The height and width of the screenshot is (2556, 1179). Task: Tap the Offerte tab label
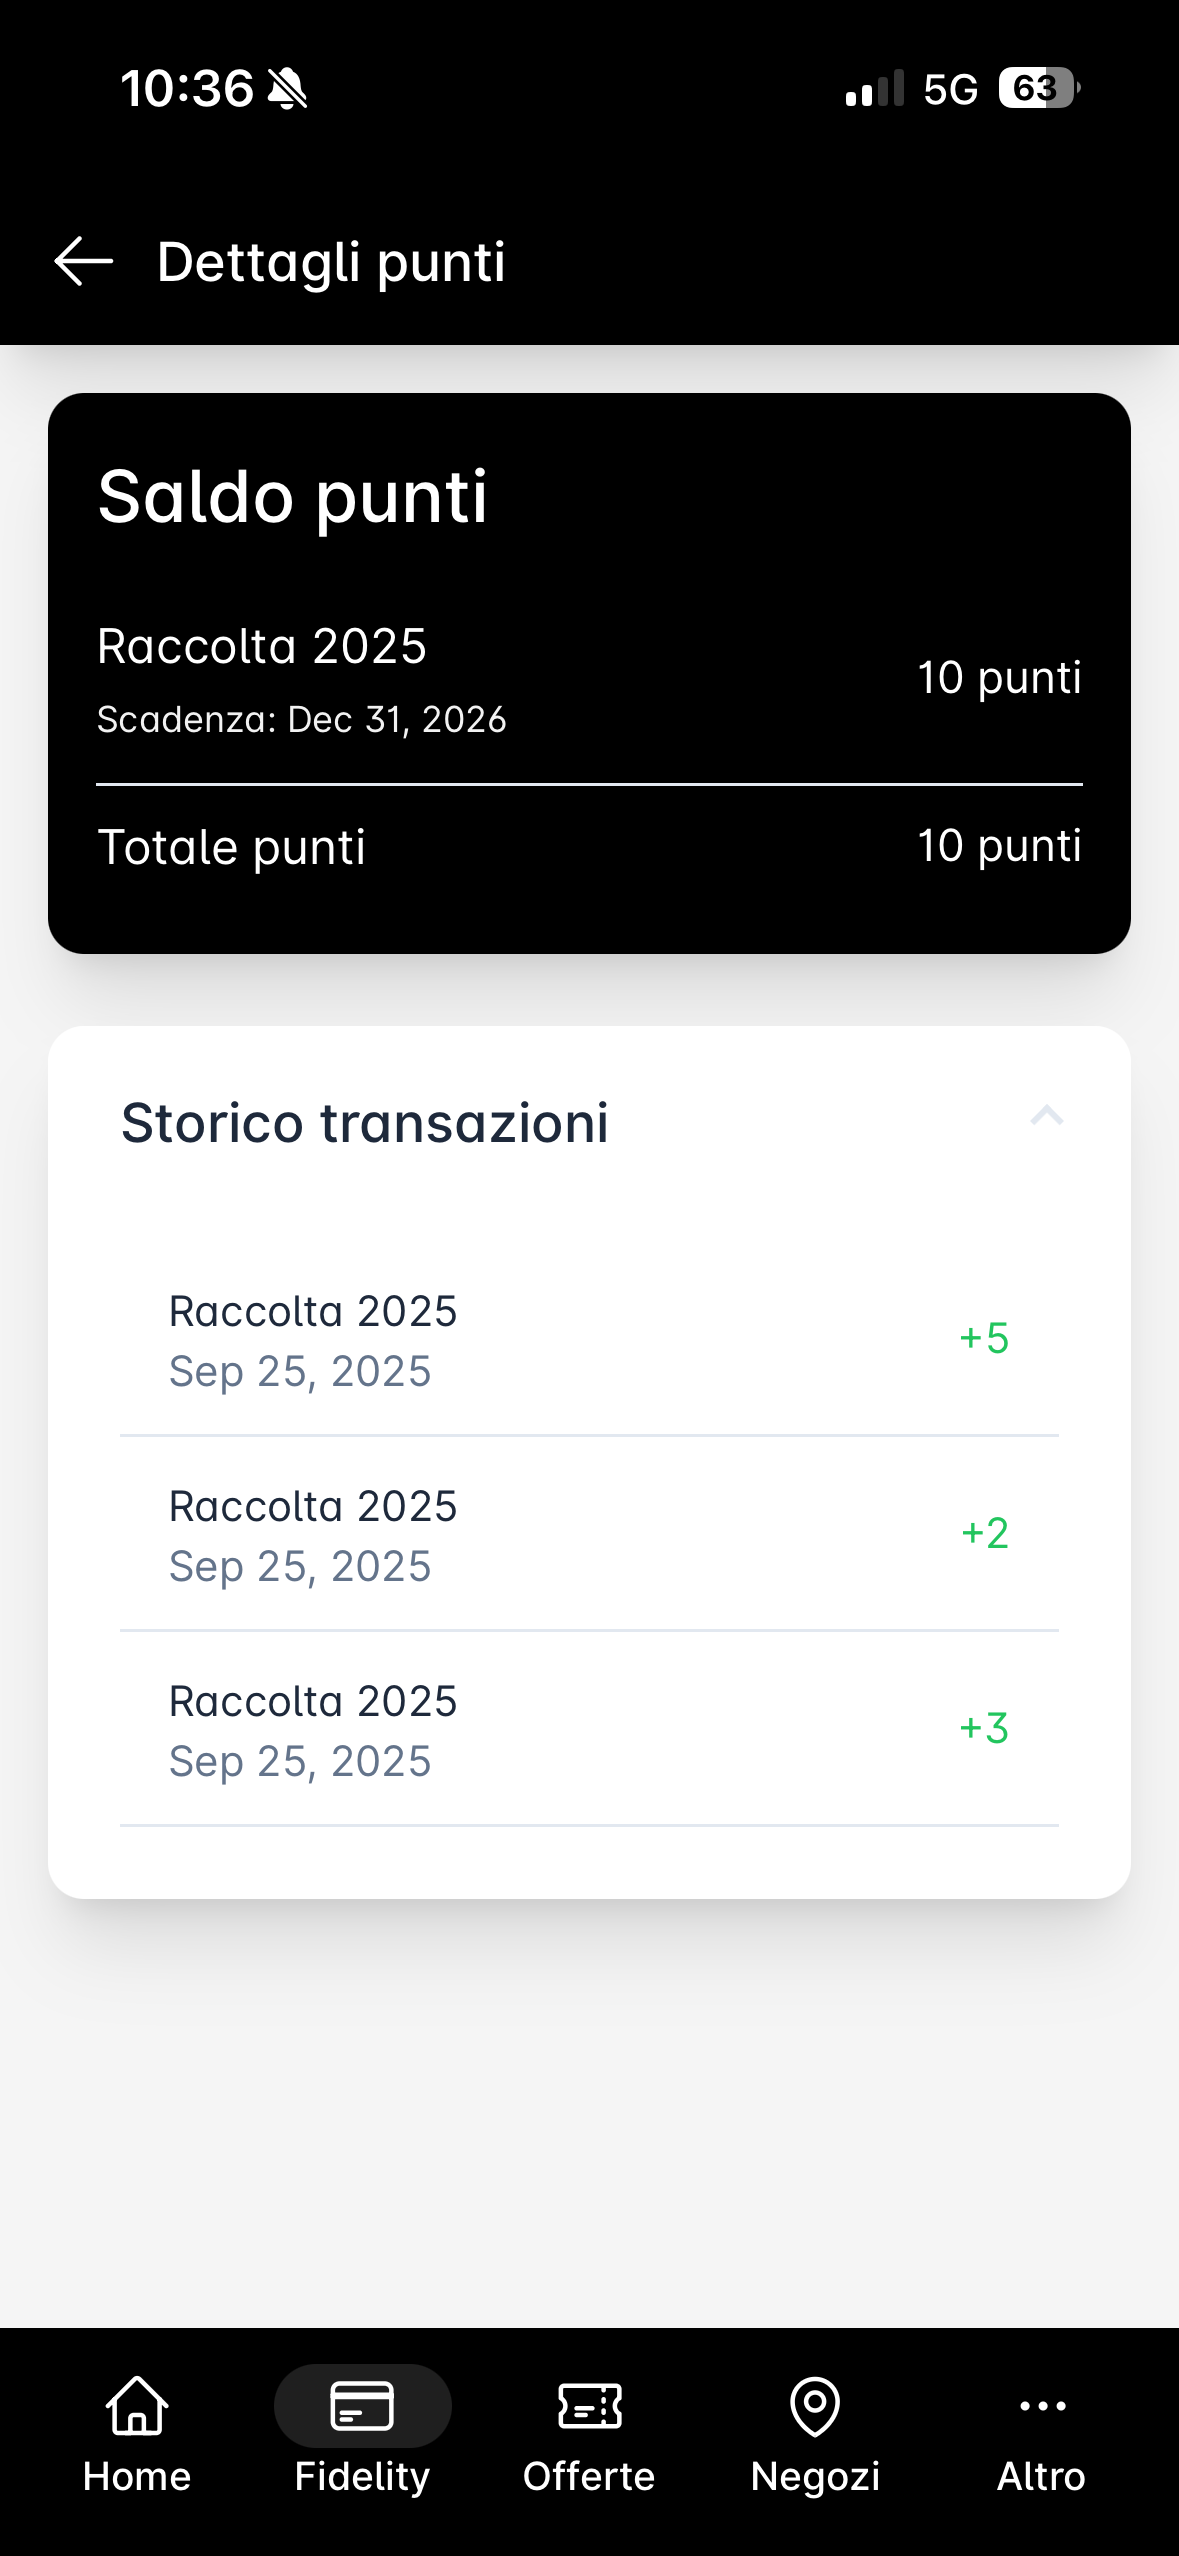coord(589,2477)
